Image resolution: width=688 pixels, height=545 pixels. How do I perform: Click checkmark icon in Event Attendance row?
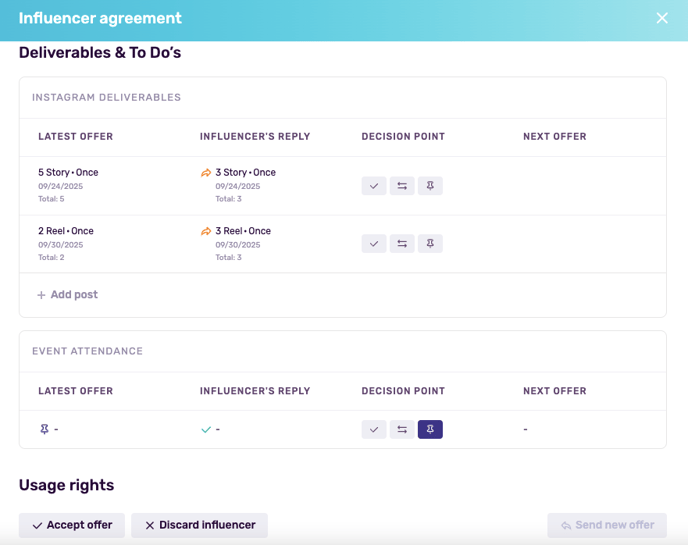[374, 429]
